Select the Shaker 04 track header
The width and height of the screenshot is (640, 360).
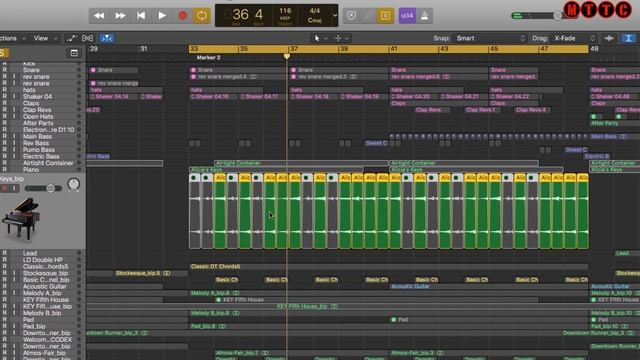click(37, 97)
